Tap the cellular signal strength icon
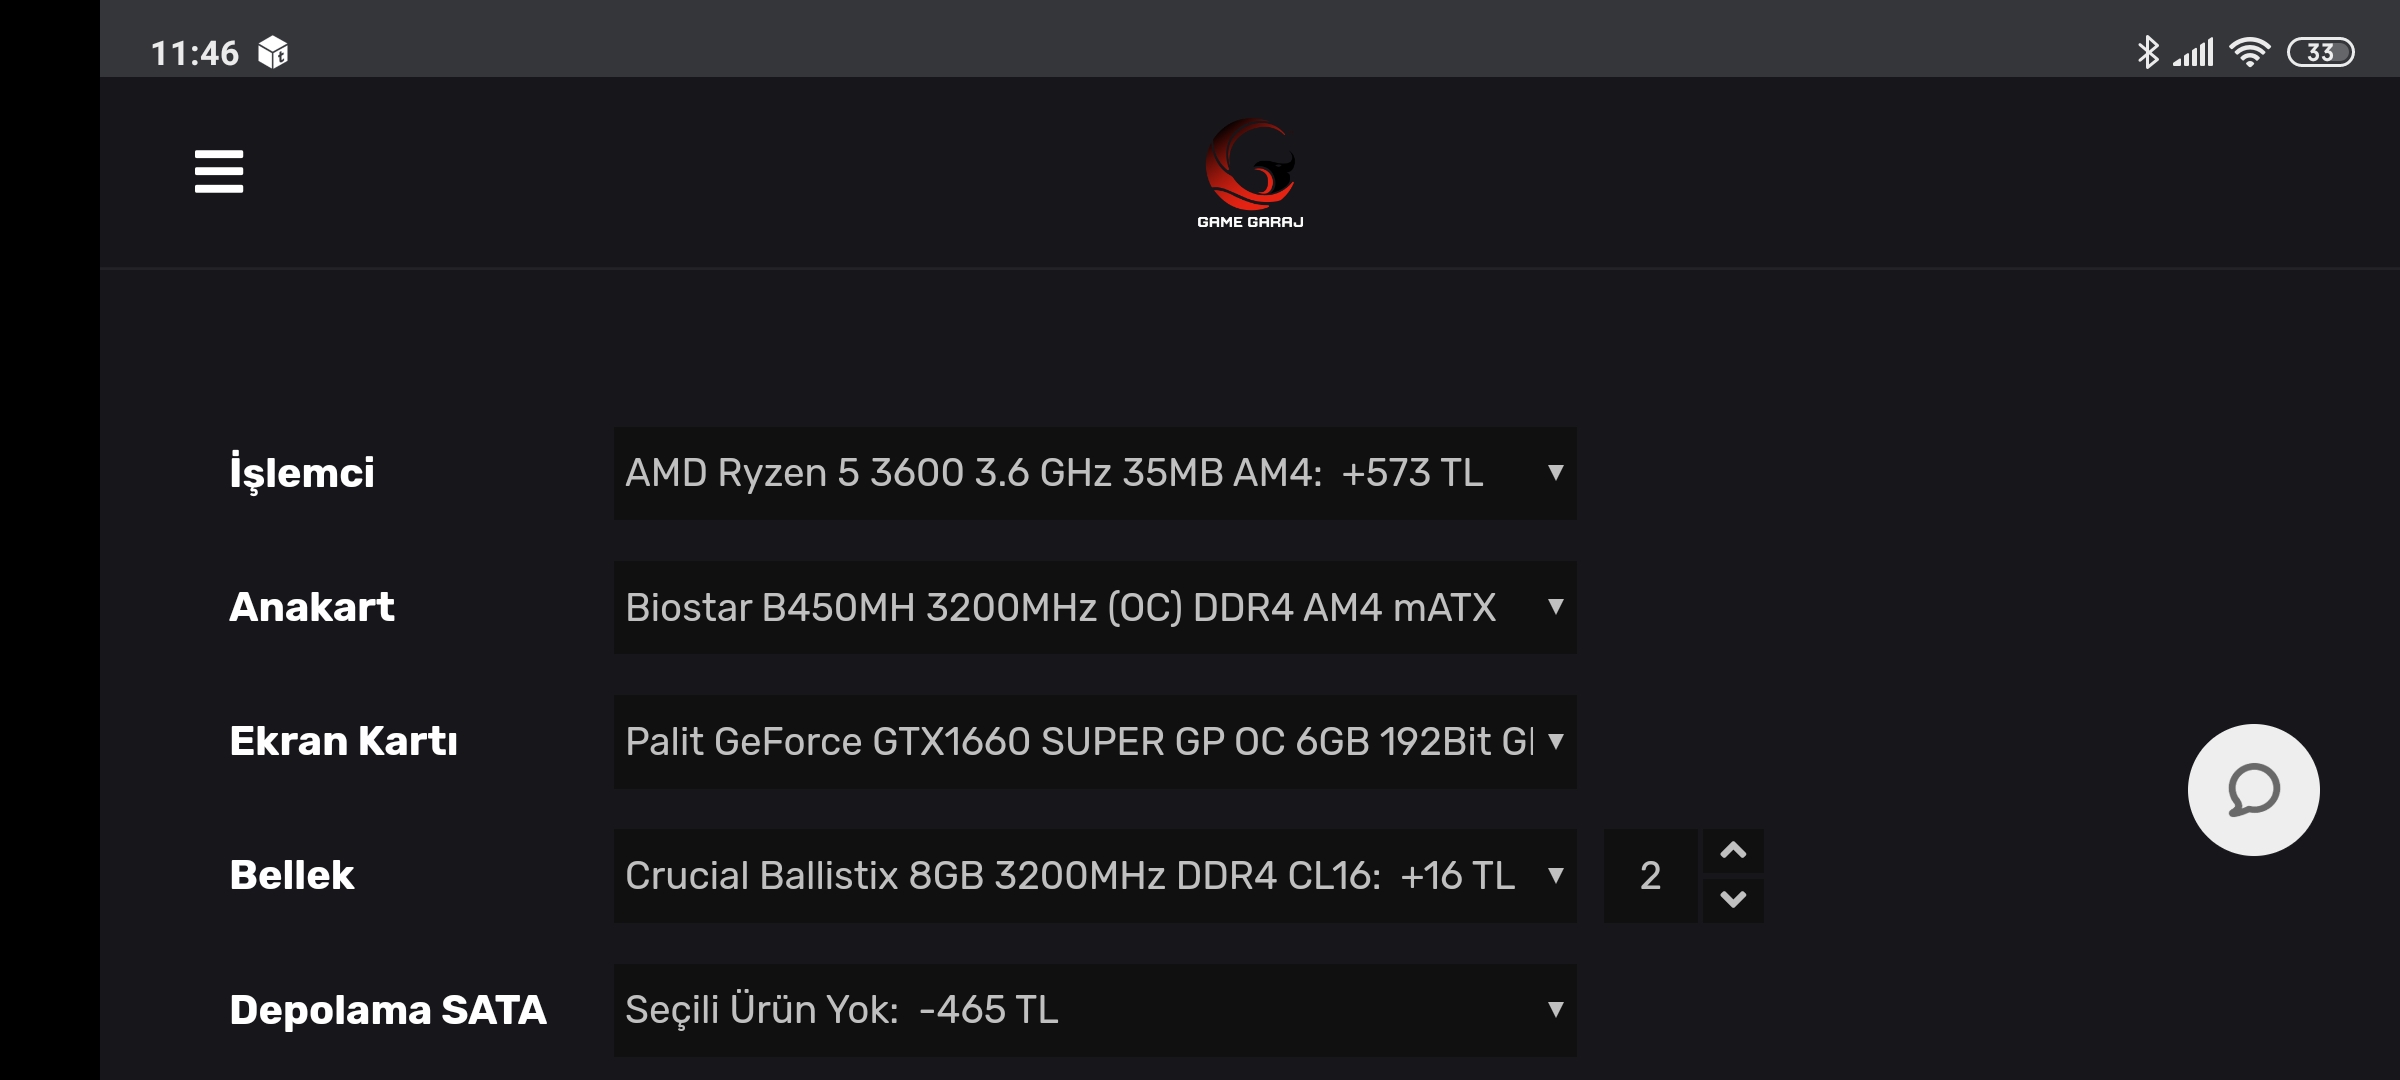The image size is (2400, 1080). point(2194,52)
